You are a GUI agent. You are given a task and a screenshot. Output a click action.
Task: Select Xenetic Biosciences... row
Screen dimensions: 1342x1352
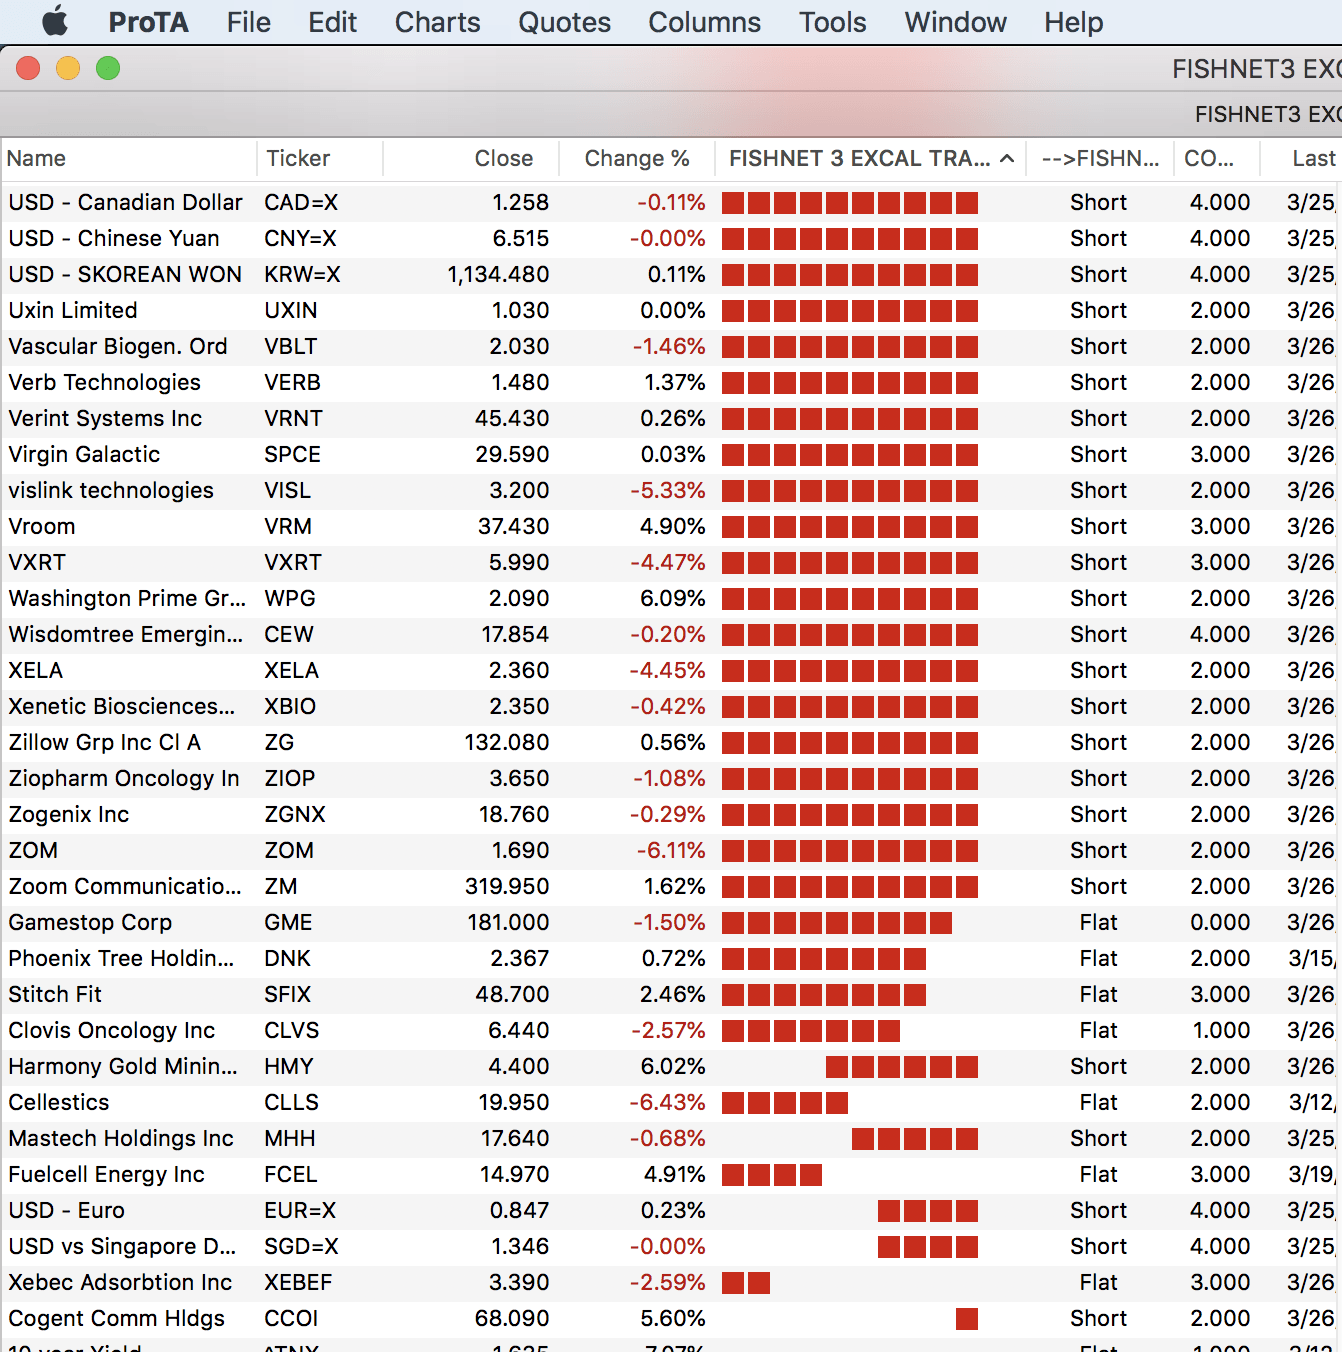[671, 706]
